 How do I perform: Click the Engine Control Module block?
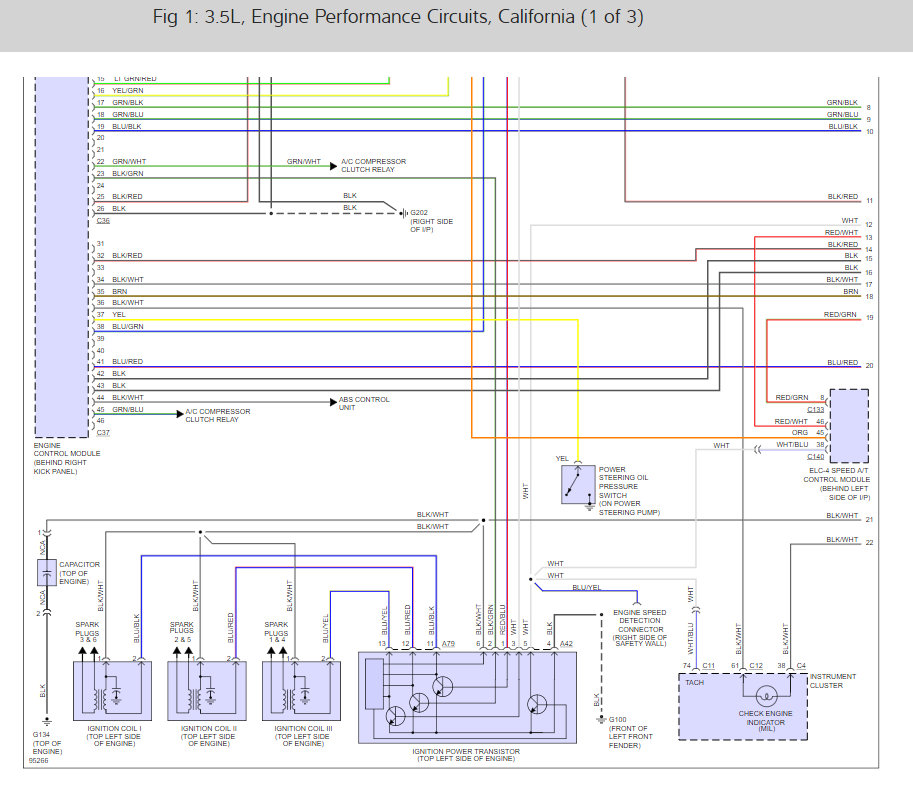(62, 257)
